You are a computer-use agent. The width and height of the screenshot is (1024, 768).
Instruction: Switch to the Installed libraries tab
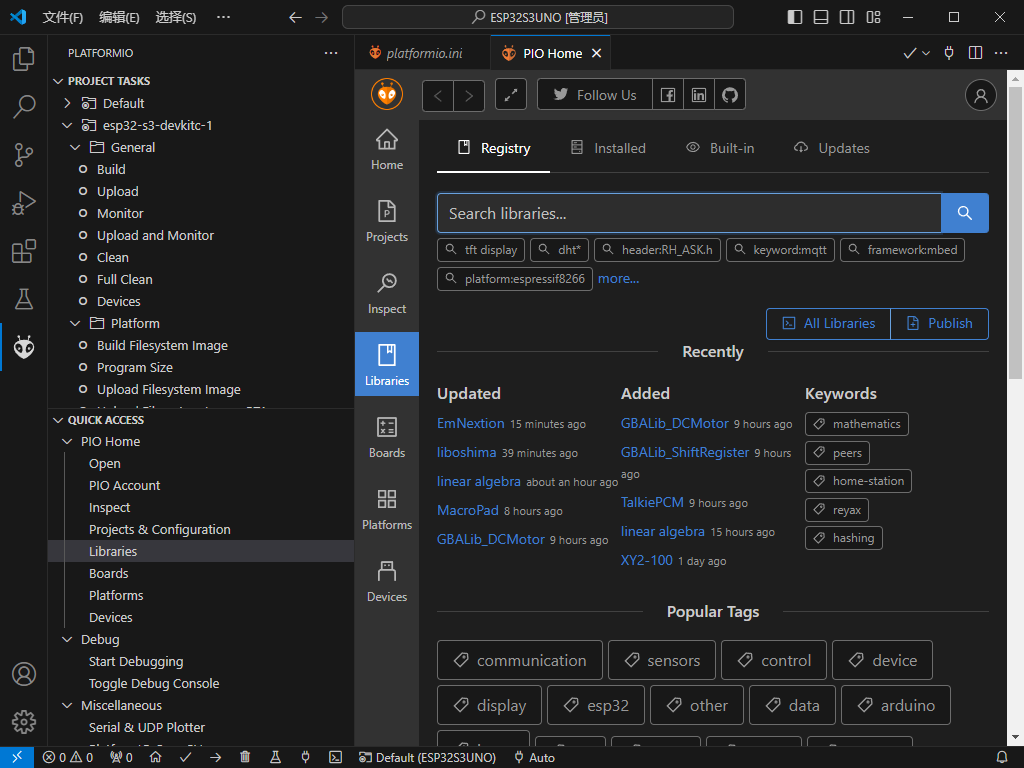pyautogui.click(x=608, y=148)
